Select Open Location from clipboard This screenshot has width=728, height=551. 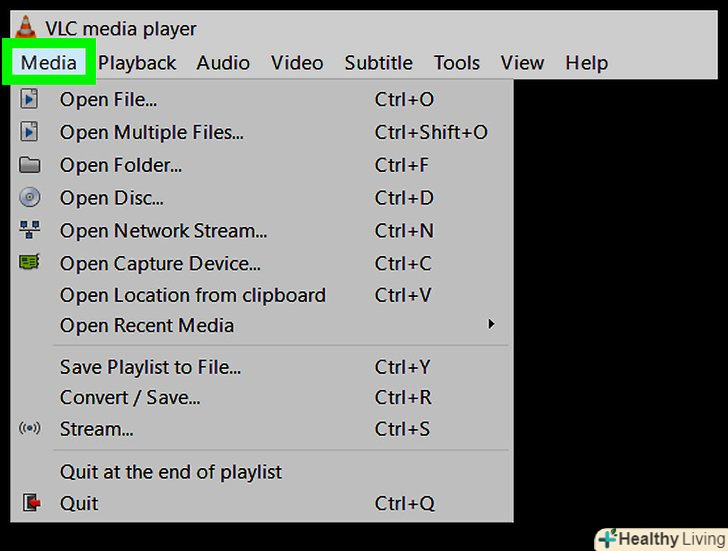click(193, 295)
